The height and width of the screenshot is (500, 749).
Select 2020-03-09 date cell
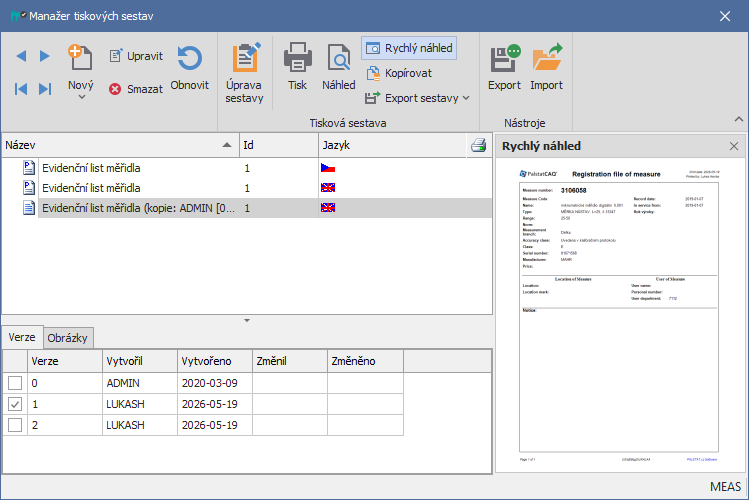(x=215, y=383)
